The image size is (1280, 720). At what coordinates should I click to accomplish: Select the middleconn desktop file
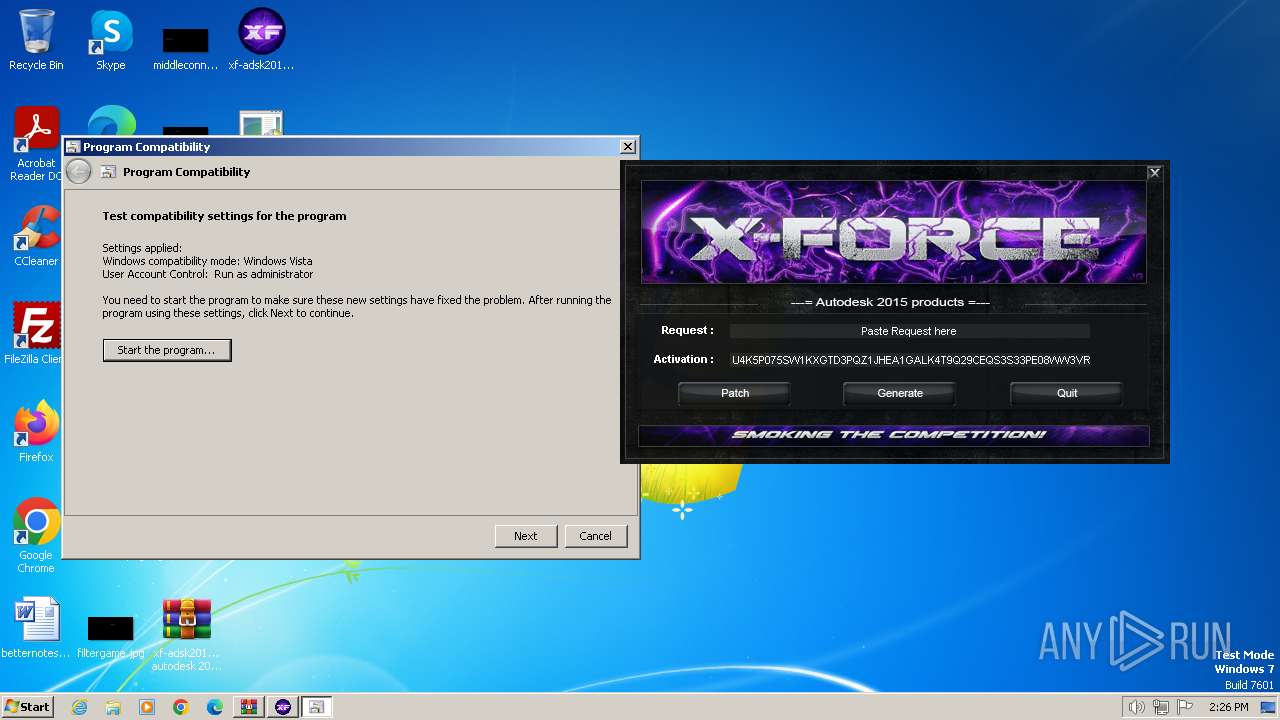pos(186,48)
